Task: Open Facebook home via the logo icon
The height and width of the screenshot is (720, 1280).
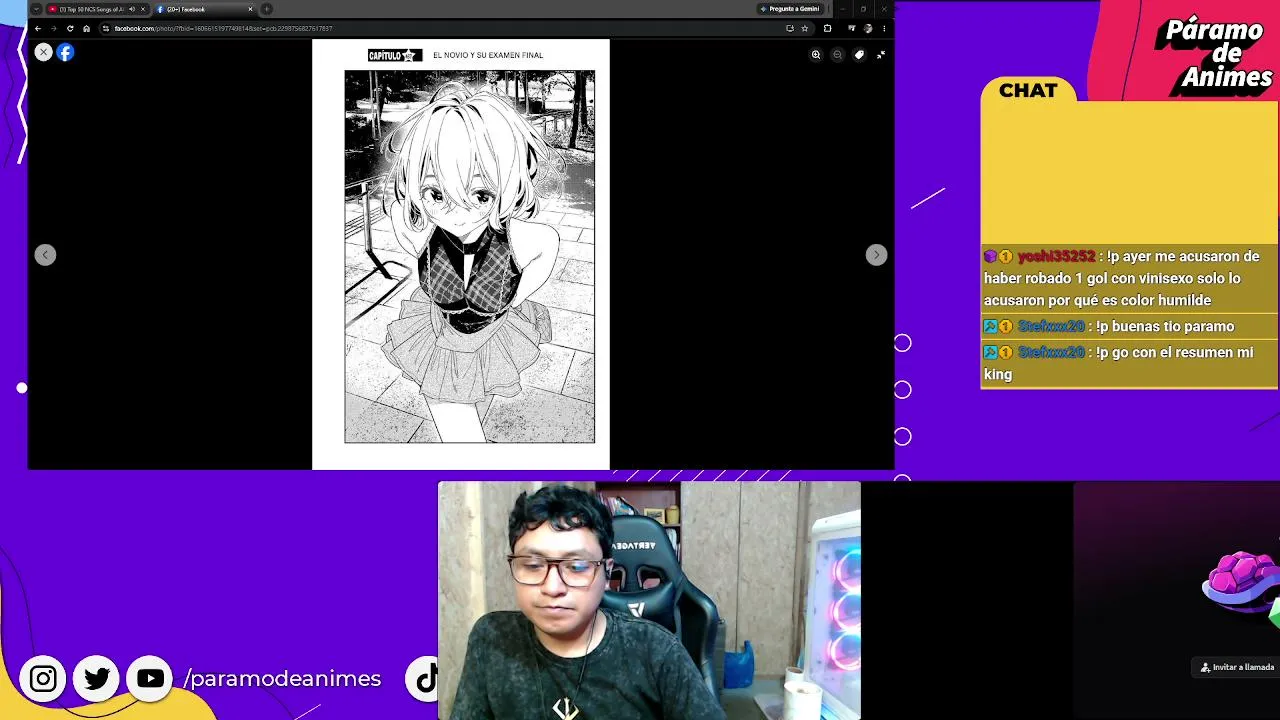Action: click(65, 52)
